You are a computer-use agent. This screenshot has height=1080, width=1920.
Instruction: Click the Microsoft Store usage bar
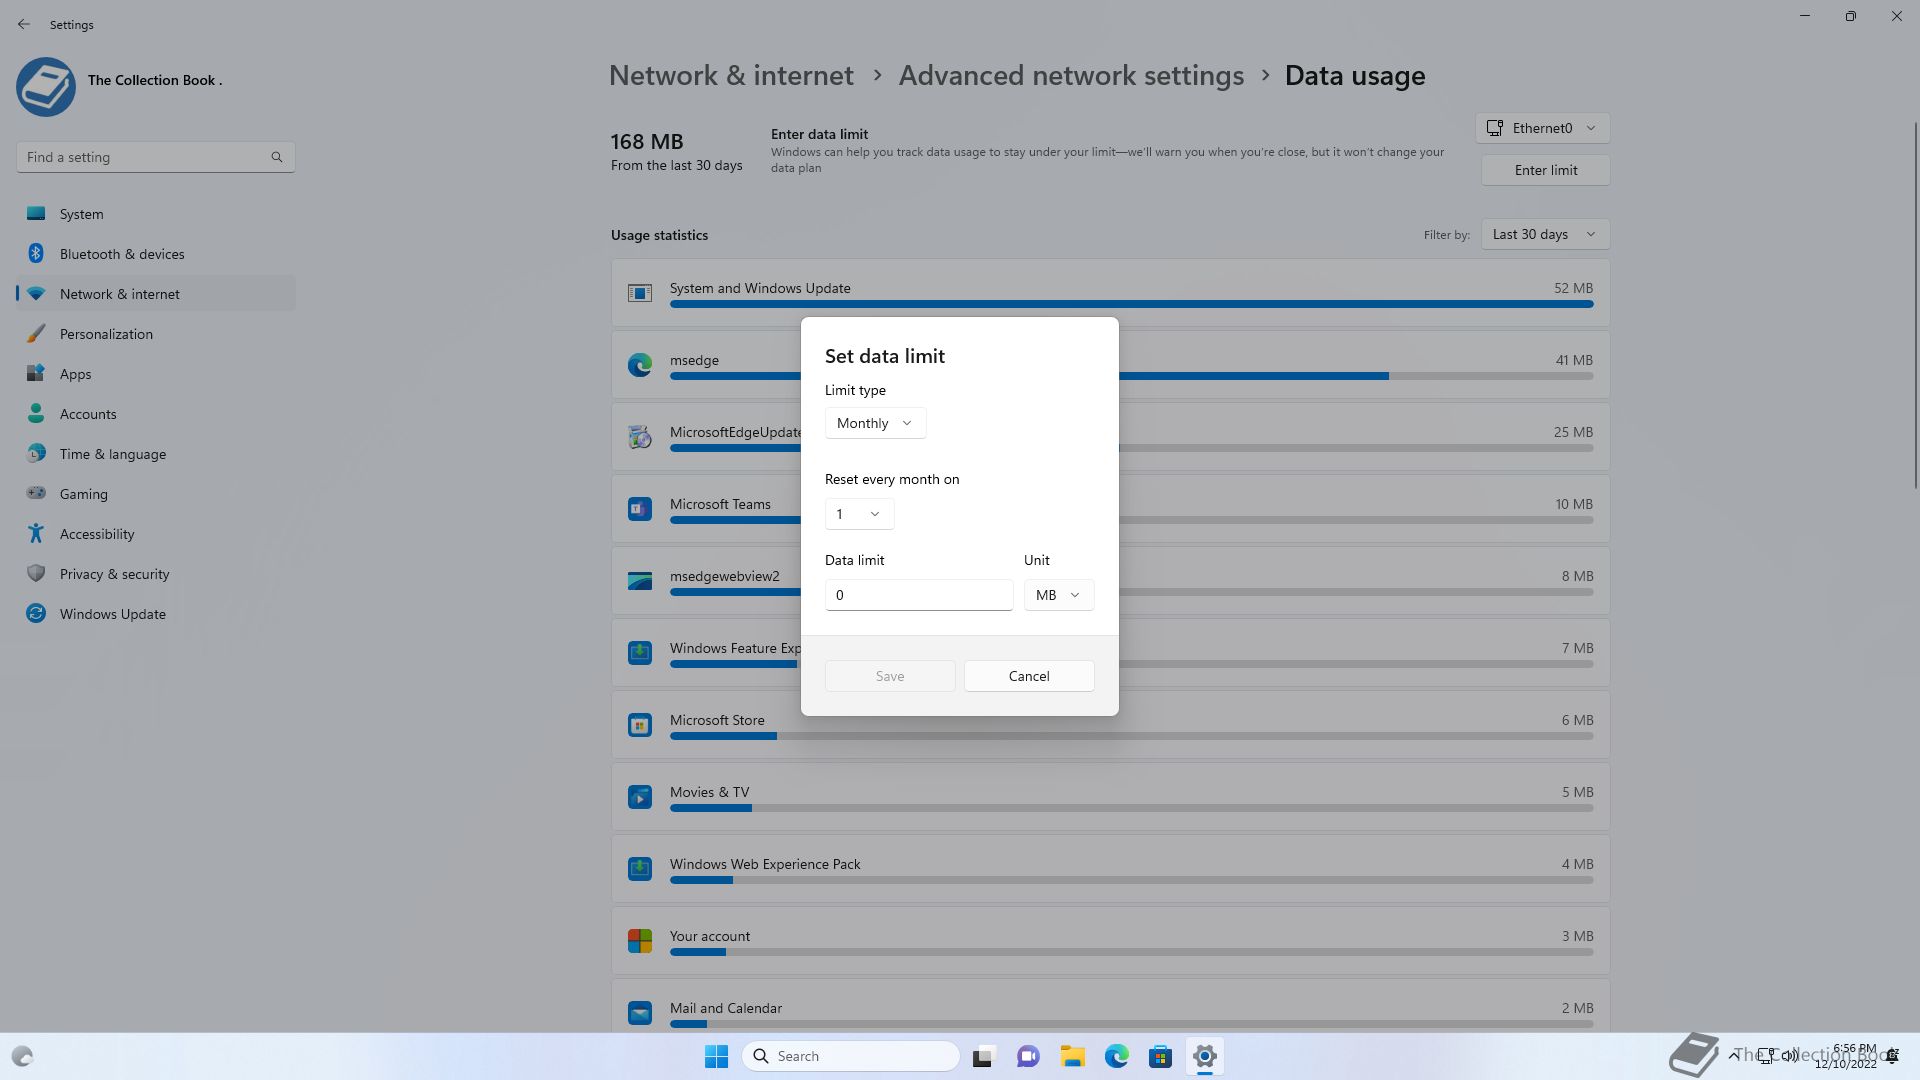pyautogui.click(x=1131, y=736)
